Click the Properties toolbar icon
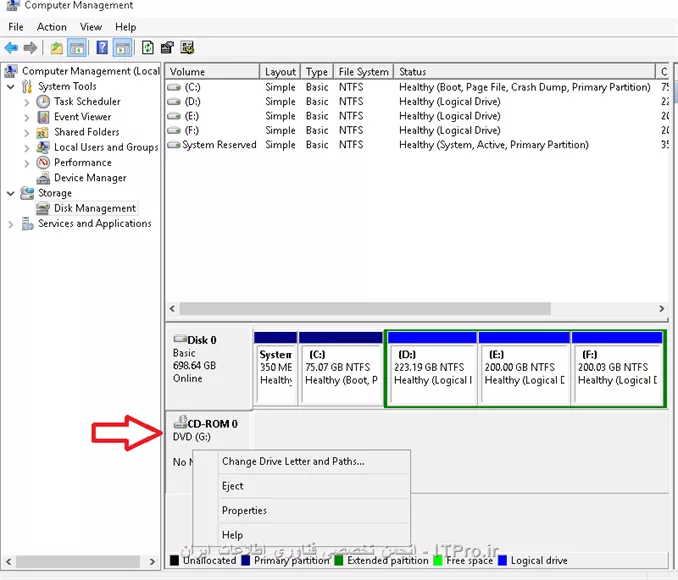This screenshot has height=580, width=678. 167,48
